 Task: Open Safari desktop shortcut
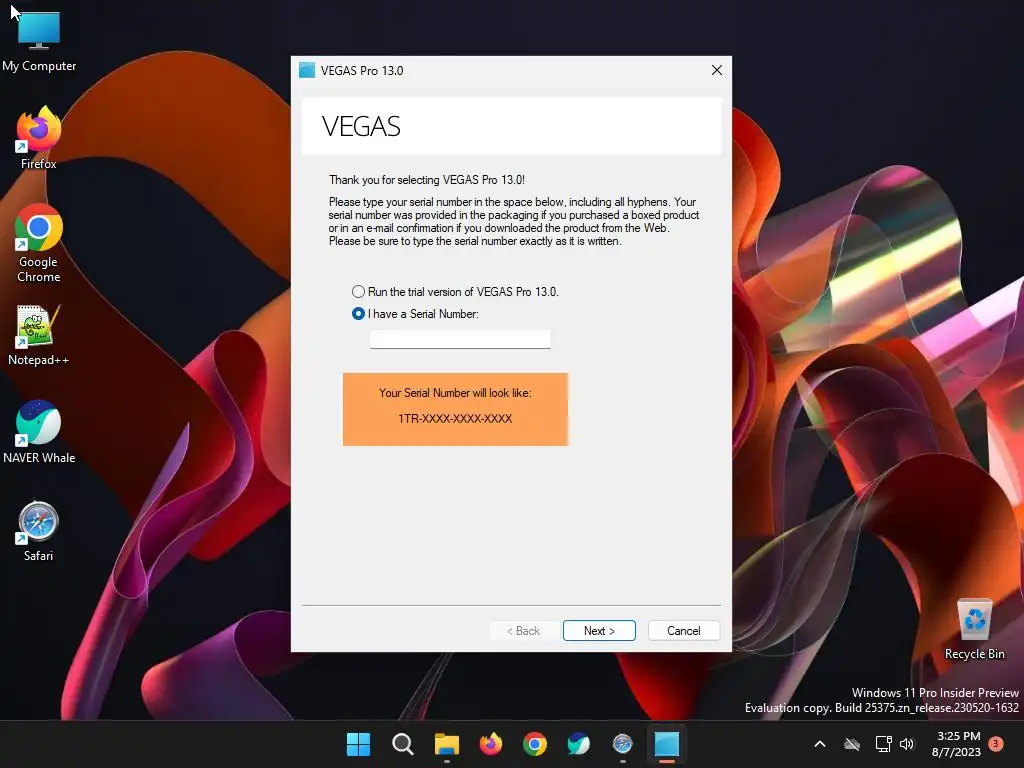click(39, 531)
